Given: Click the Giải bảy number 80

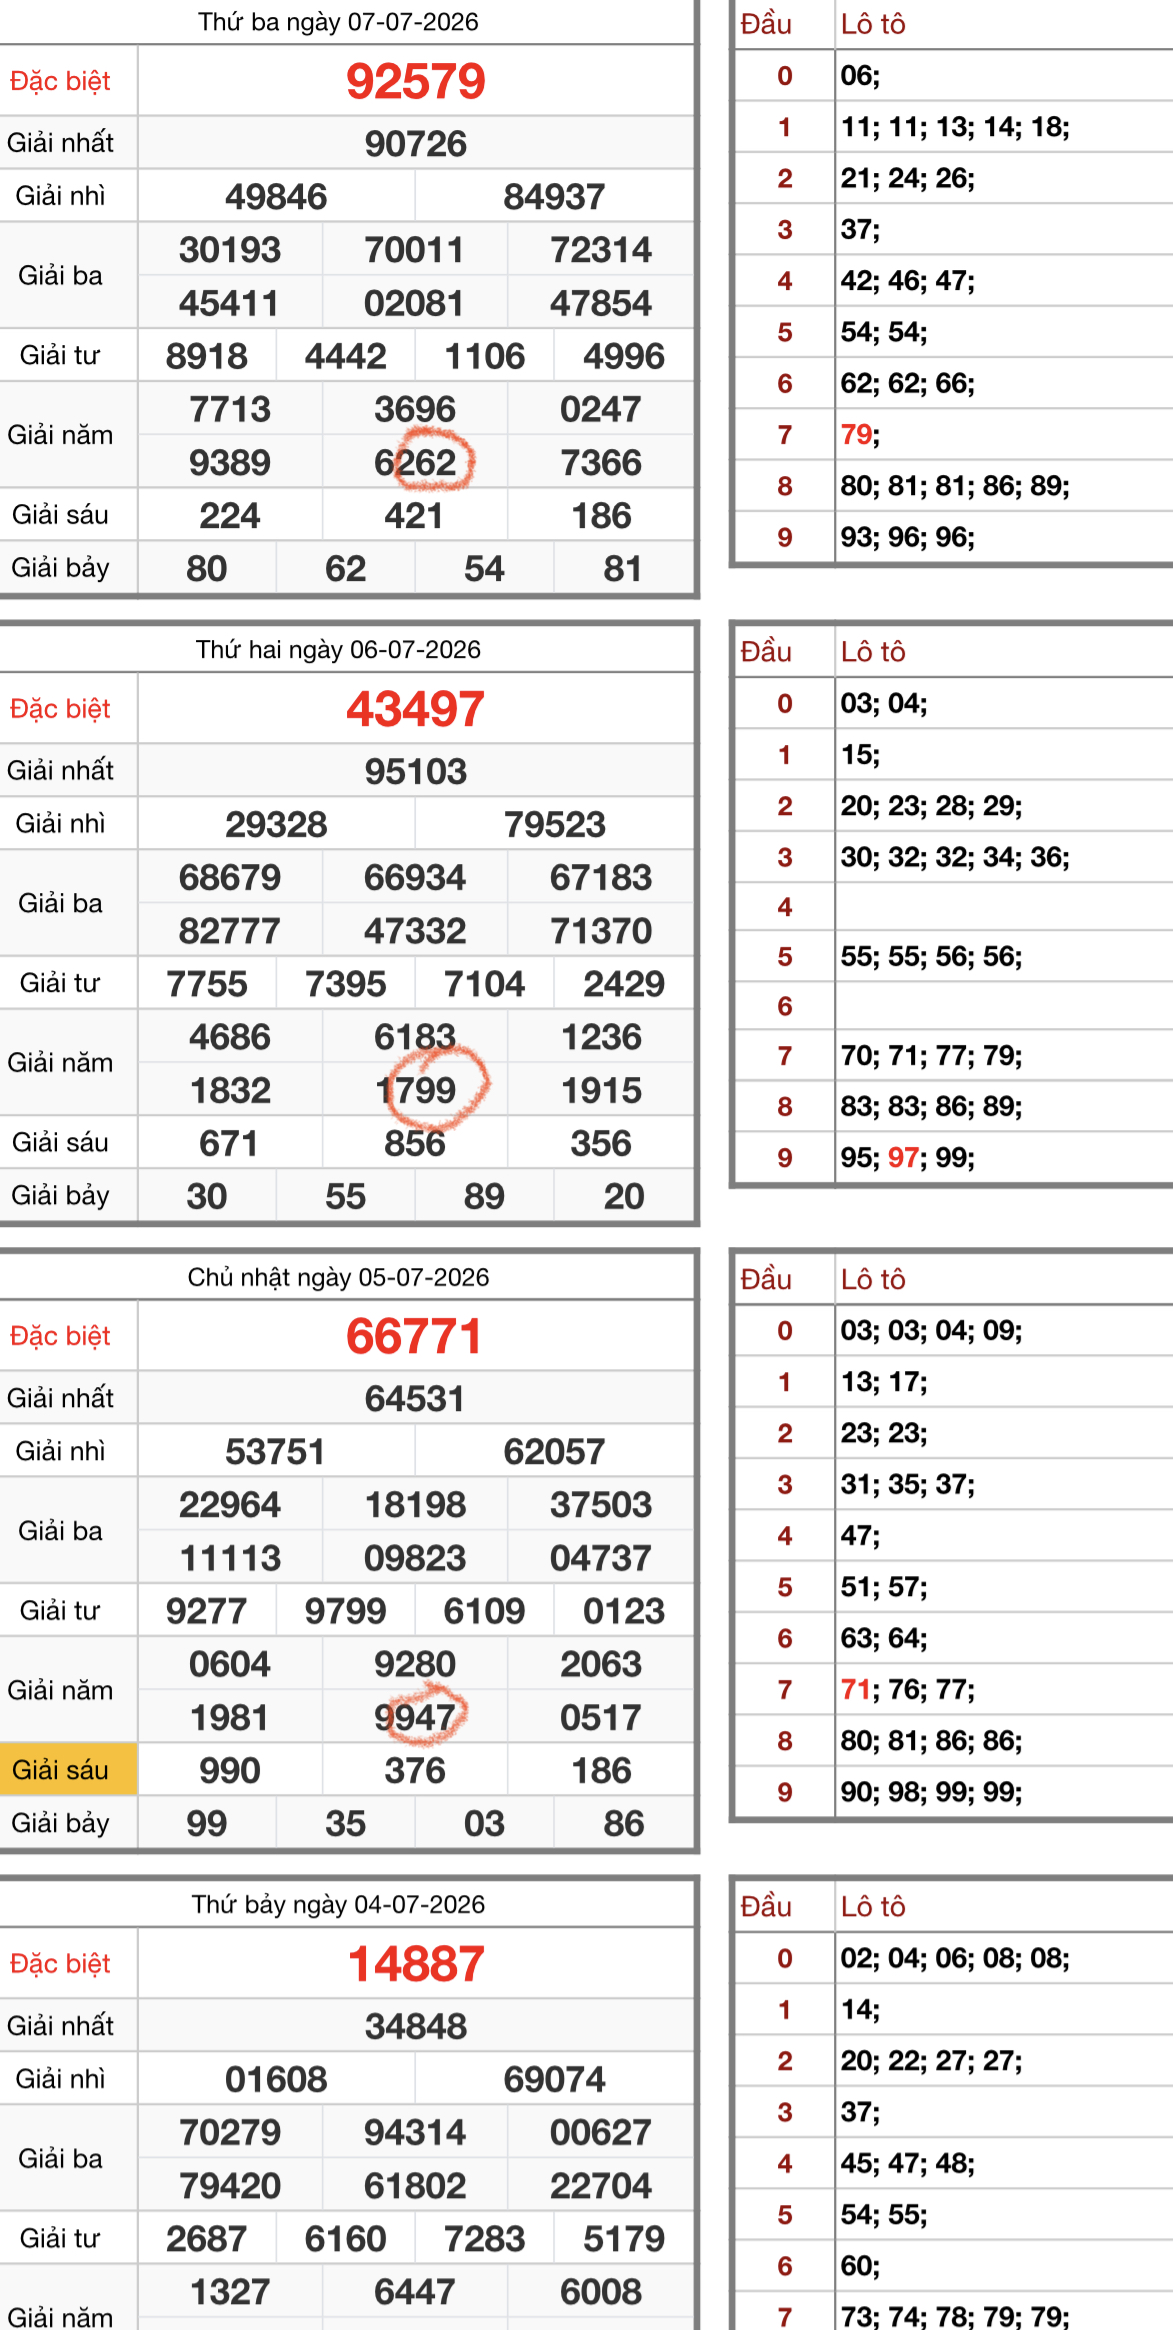Looking at the screenshot, I should [x=207, y=569].
